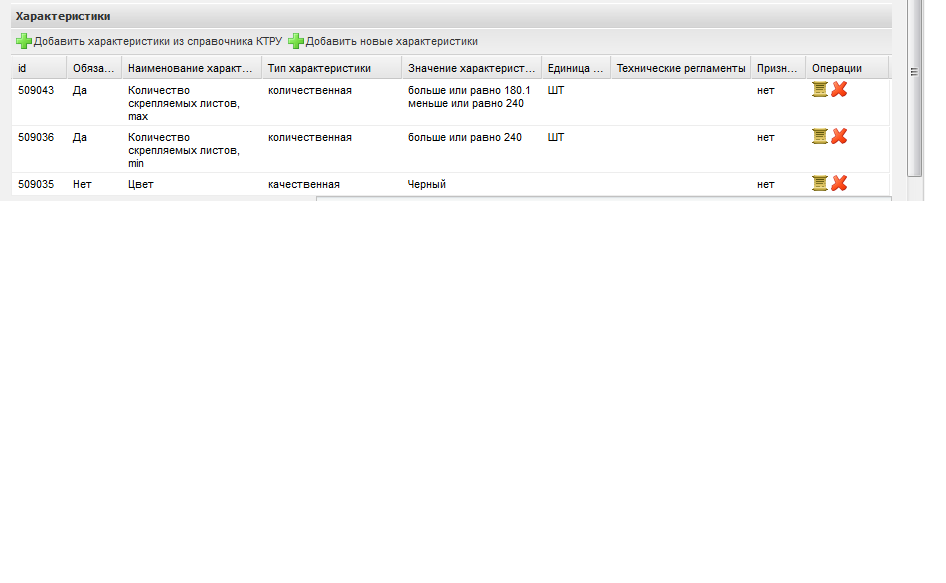Select cell with id 509035
Viewport: 946px width, 583px height.
[x=39, y=184]
